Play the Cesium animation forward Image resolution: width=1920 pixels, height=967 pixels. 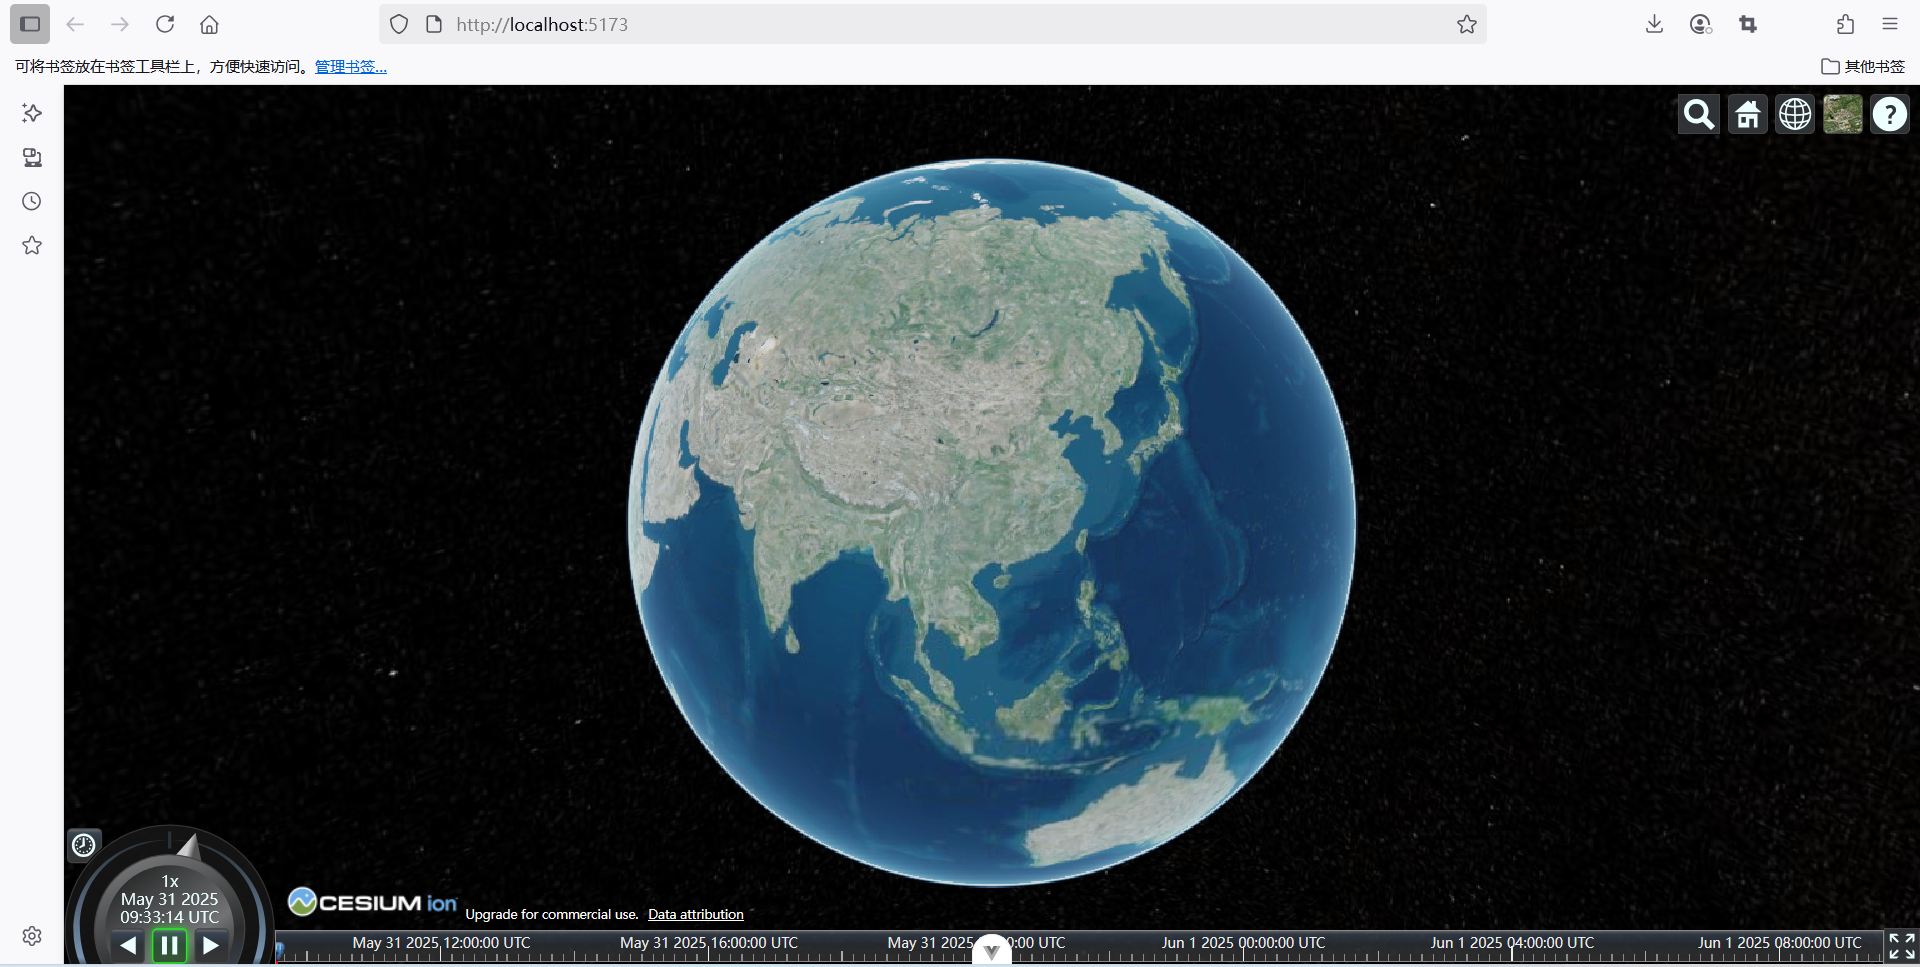[x=210, y=945]
